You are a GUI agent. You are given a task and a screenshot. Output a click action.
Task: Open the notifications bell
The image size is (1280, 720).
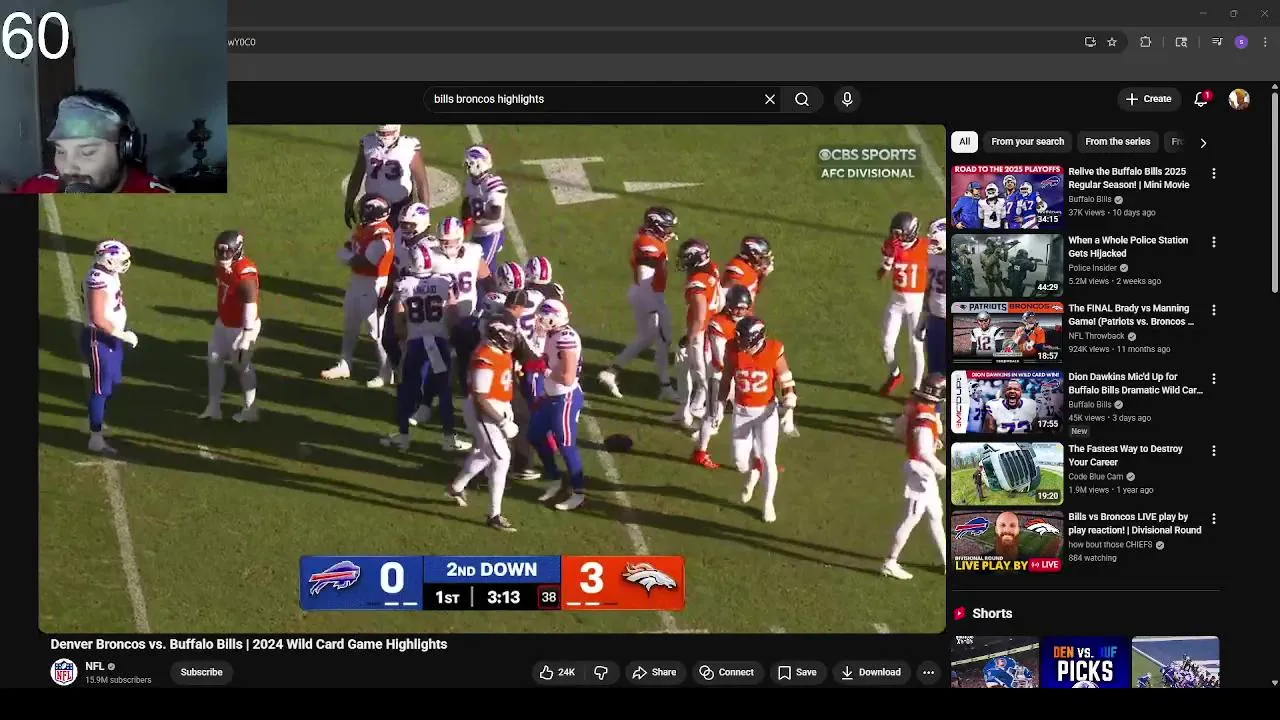(1201, 99)
